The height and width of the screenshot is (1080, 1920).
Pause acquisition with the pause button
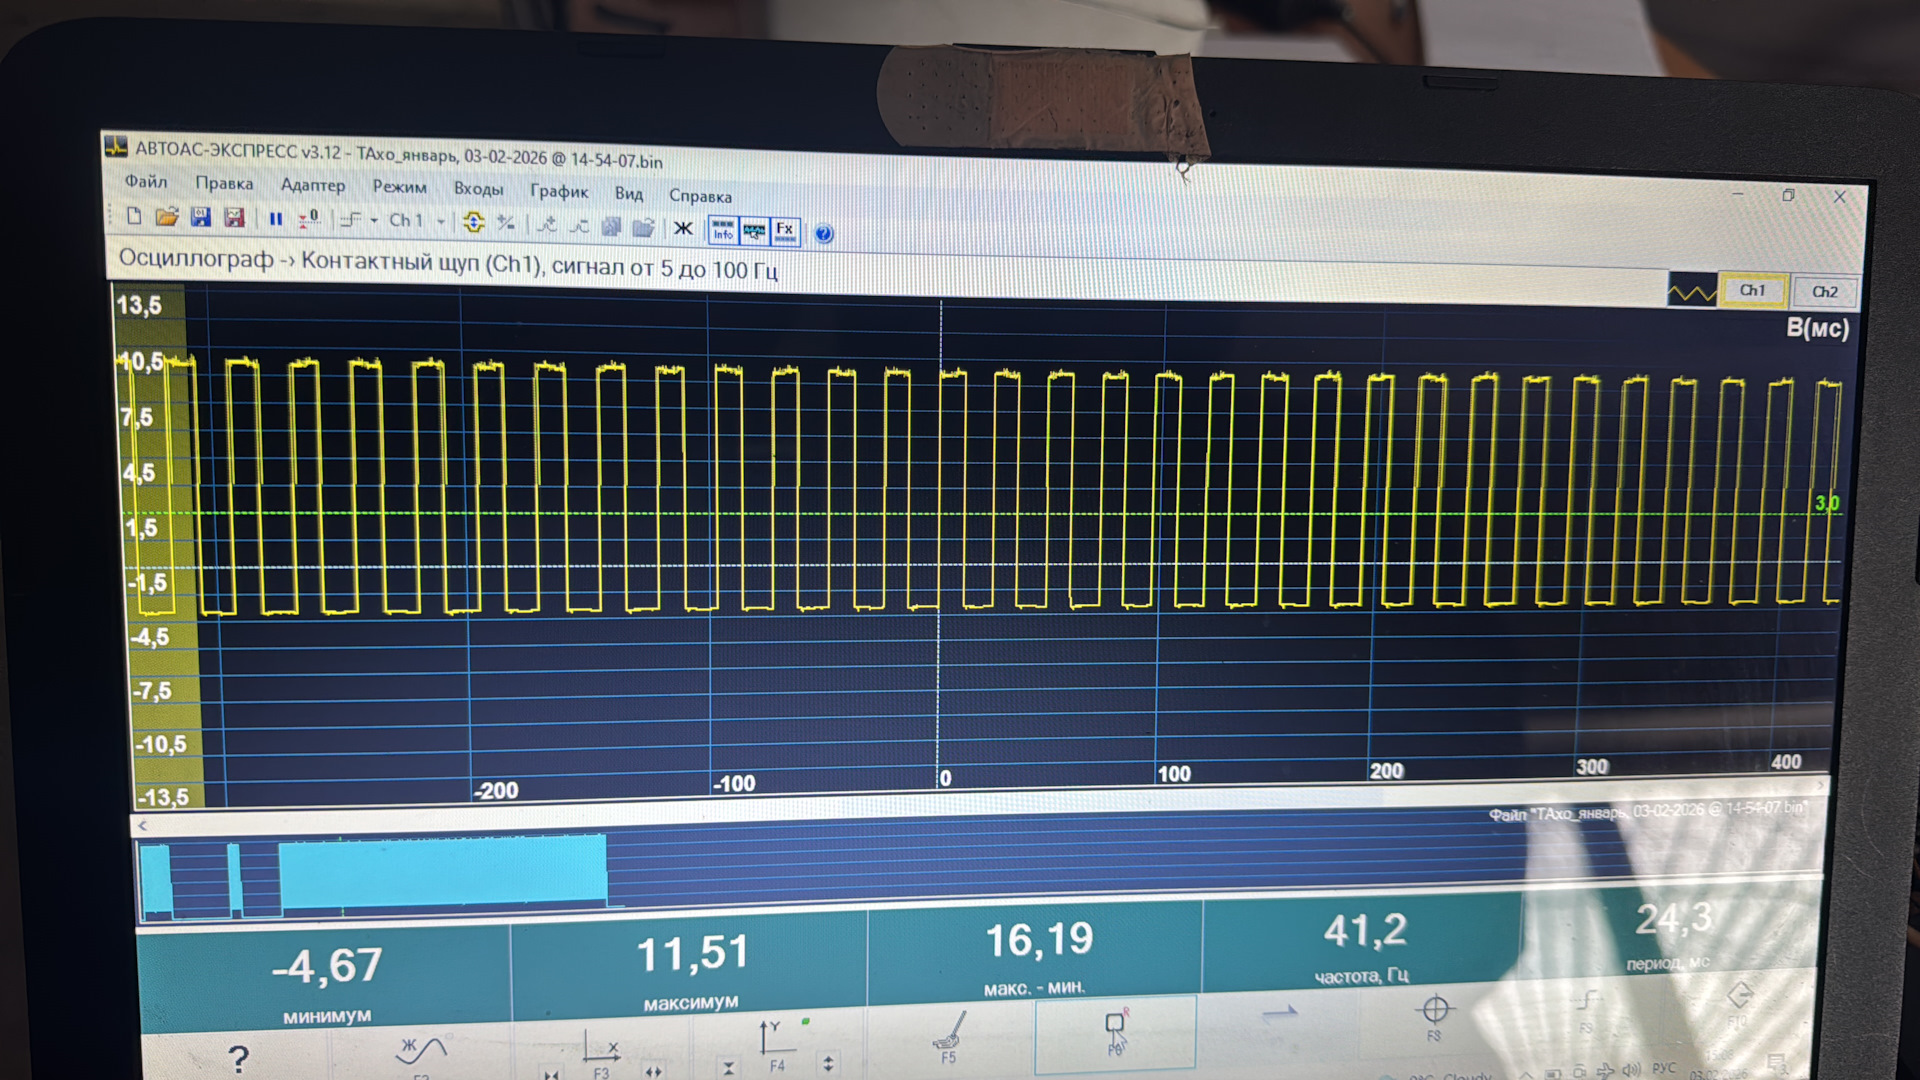tap(276, 219)
